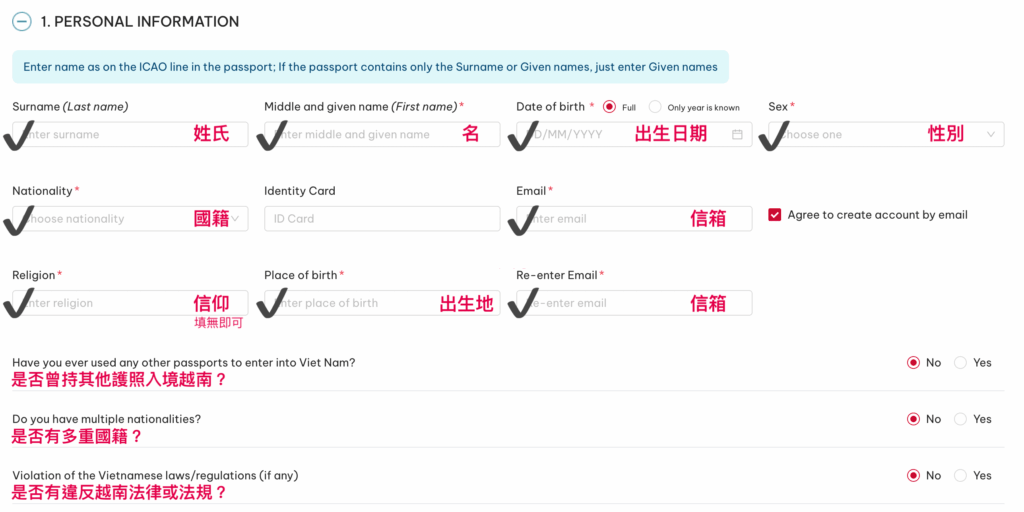This screenshot has width=1024, height=512.
Task: Collapse the Personal Information section icon
Action: (x=21, y=21)
